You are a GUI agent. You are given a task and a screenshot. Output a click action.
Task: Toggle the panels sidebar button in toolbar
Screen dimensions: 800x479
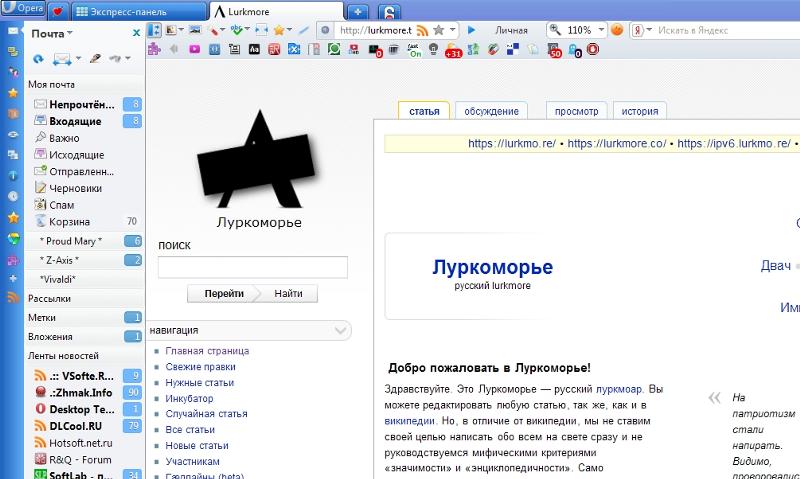155,30
